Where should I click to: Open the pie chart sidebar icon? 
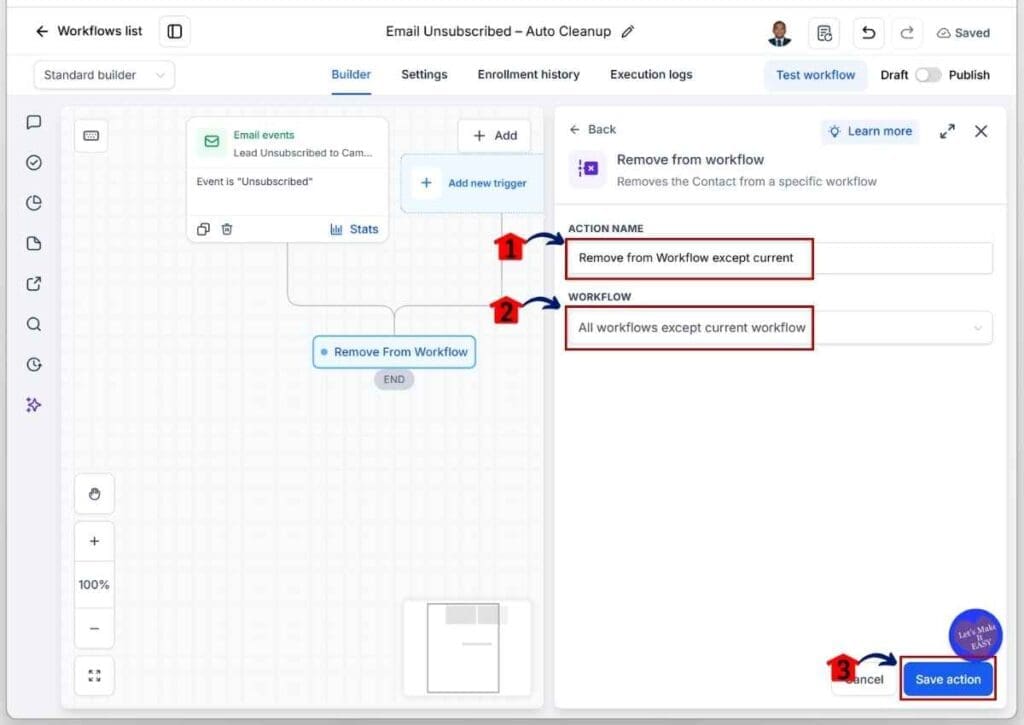34,203
